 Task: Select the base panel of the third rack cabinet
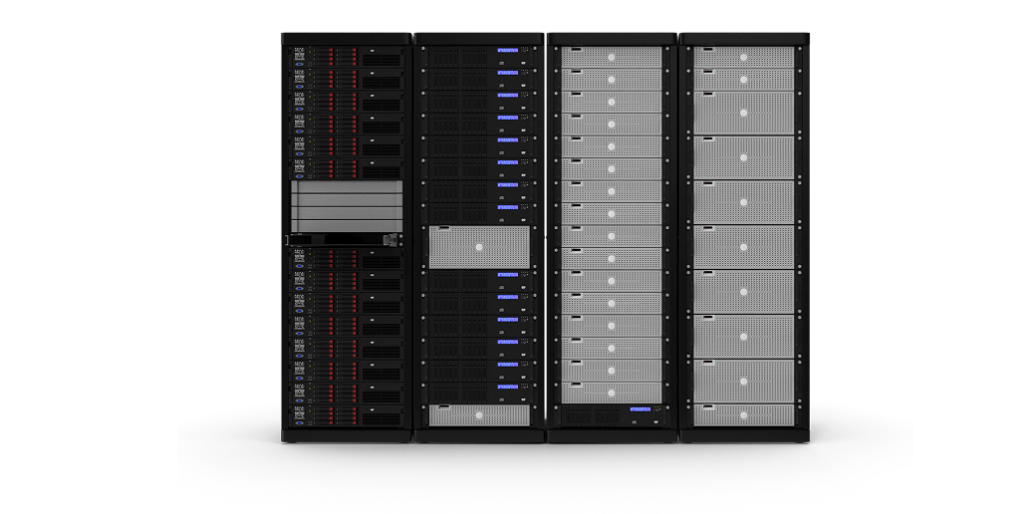(612, 436)
